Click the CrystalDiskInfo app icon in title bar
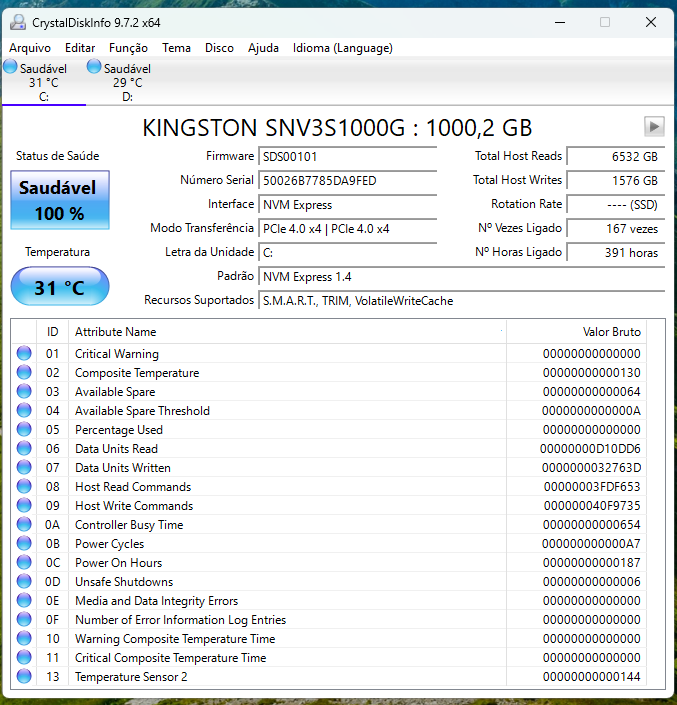This screenshot has width=677, height=705. (x=18, y=22)
